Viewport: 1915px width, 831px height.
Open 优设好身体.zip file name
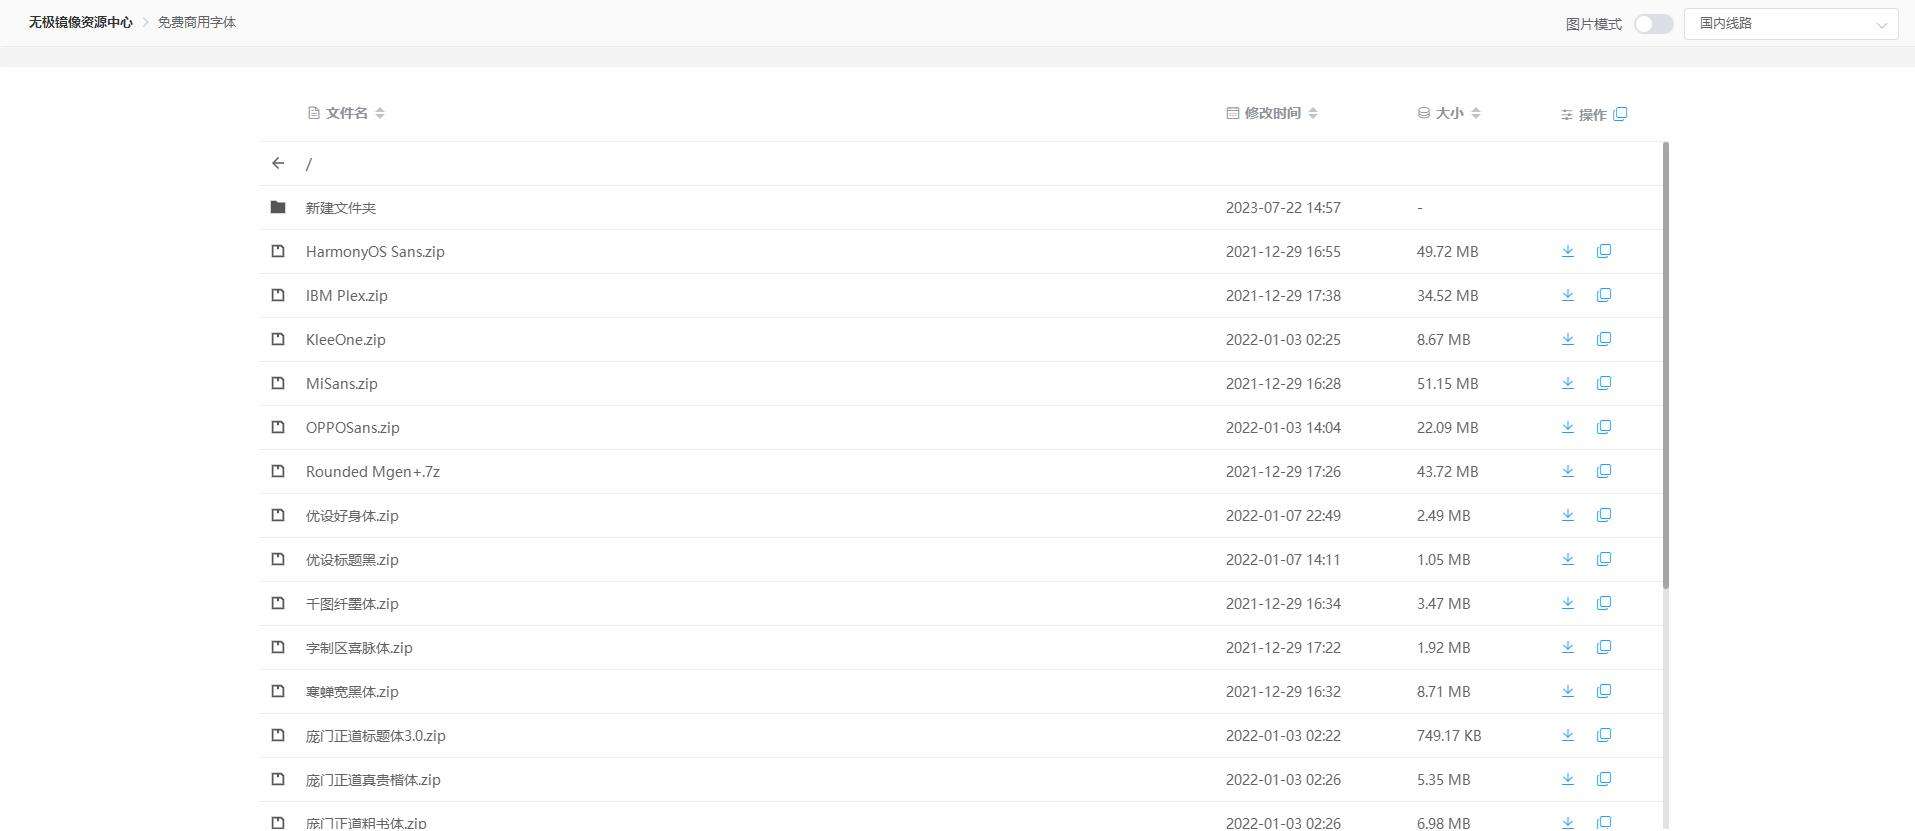352,516
